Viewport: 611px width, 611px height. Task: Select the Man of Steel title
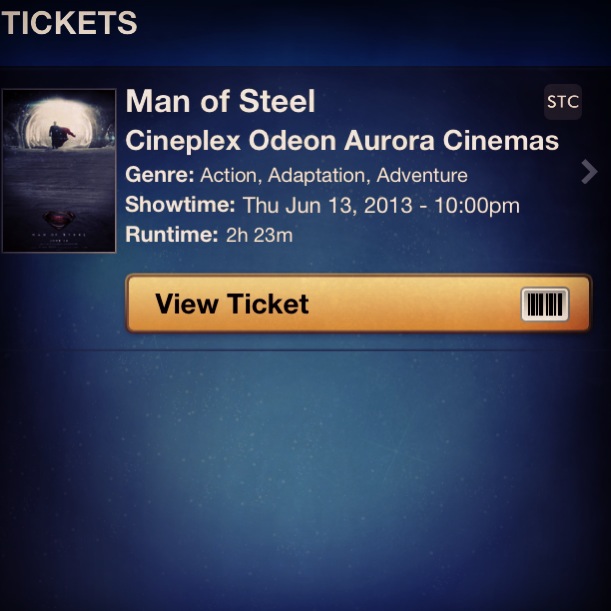[220, 101]
